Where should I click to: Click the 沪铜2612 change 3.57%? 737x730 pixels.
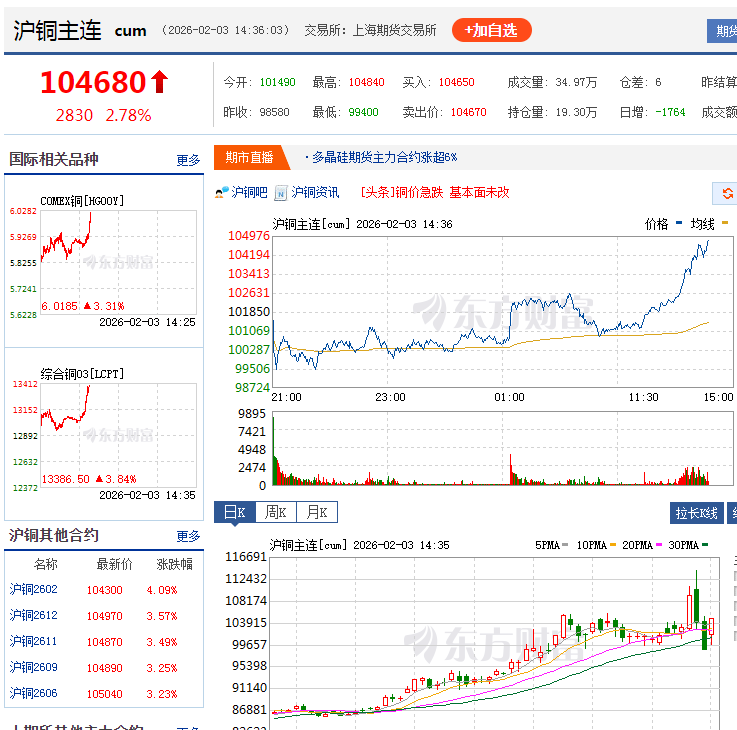tap(162, 616)
